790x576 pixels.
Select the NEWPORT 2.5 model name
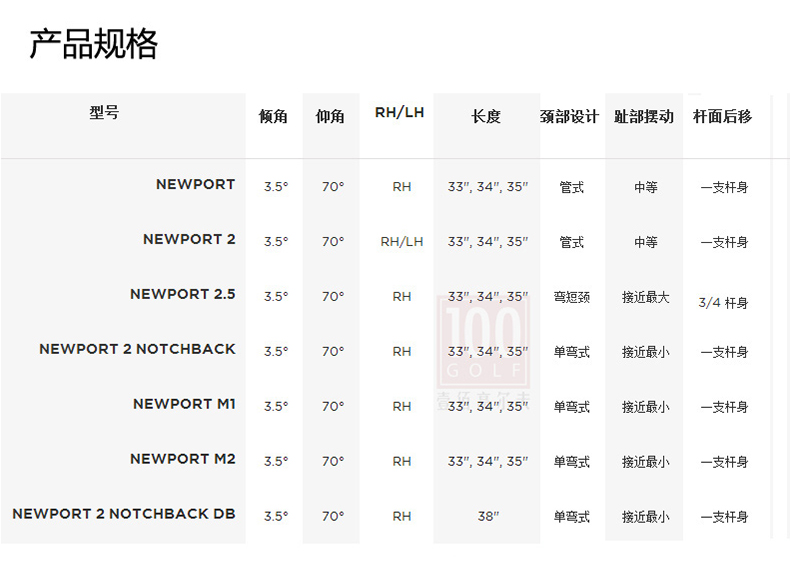pos(183,294)
